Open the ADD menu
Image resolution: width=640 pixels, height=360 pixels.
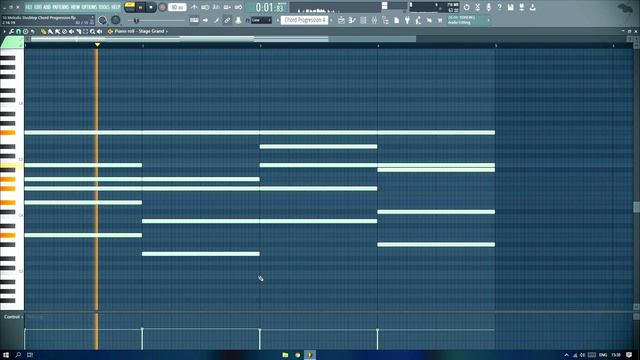tap(47, 7)
